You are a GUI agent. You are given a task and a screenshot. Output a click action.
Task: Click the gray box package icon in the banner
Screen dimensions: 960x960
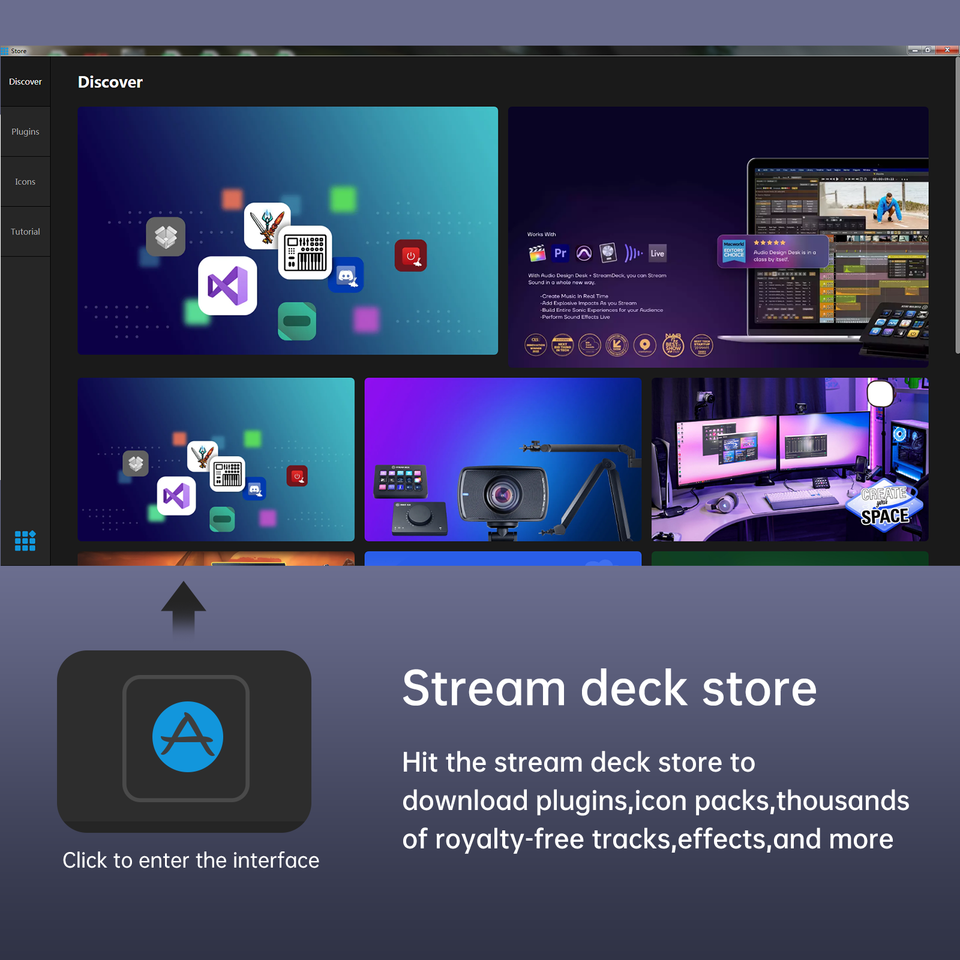(166, 236)
